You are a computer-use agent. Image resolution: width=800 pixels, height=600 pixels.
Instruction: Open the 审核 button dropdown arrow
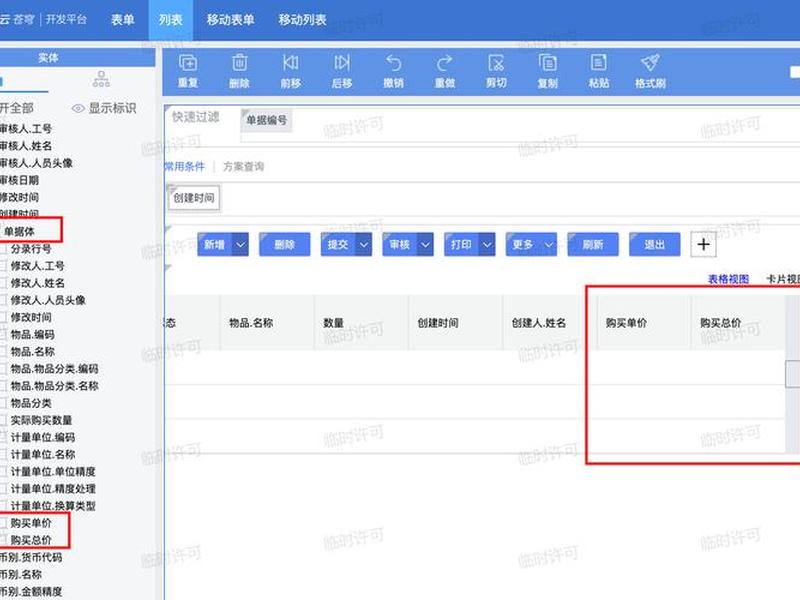click(425, 245)
